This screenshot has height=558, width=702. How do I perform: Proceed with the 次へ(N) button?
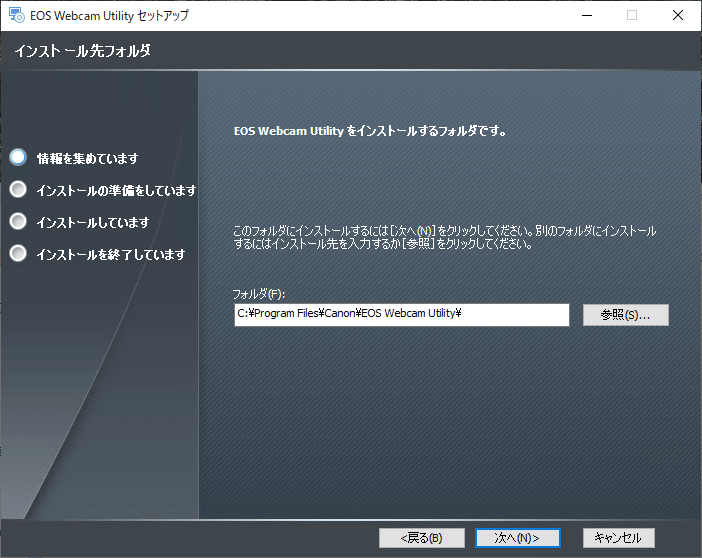[517, 538]
